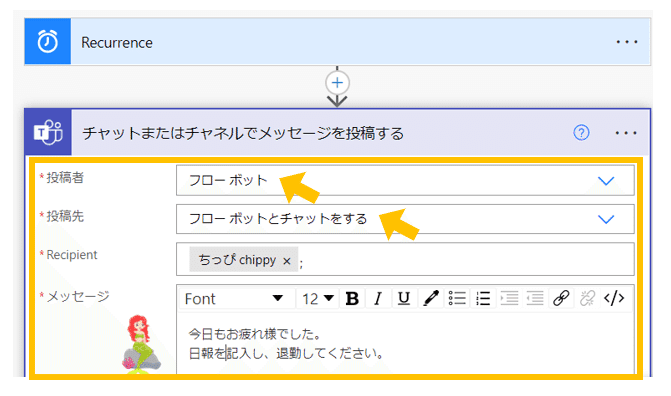The width and height of the screenshot is (671, 396).
Task: Click the メッセージ field label
Action: tap(77, 296)
